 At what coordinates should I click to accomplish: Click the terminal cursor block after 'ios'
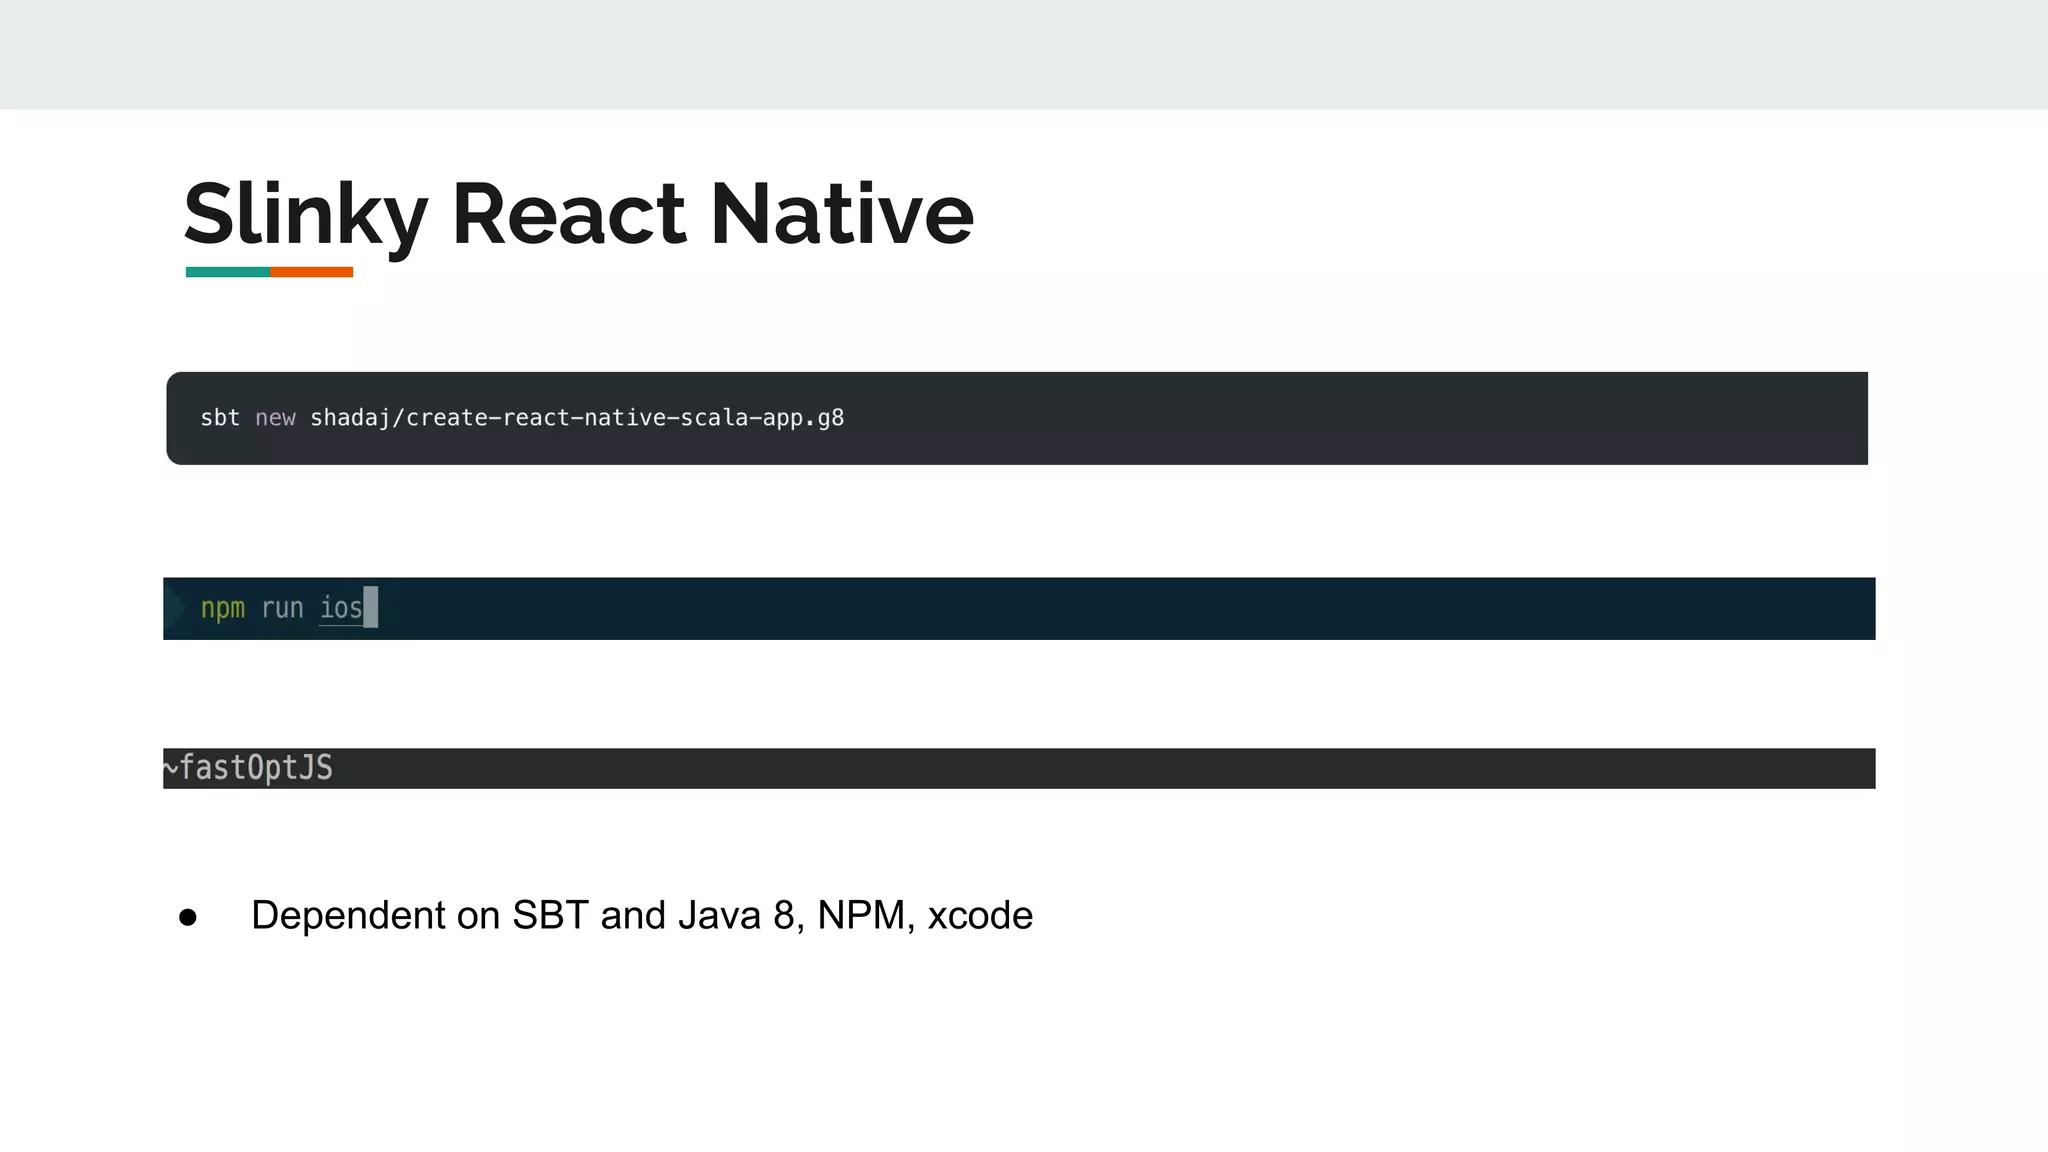pyautogui.click(x=371, y=607)
